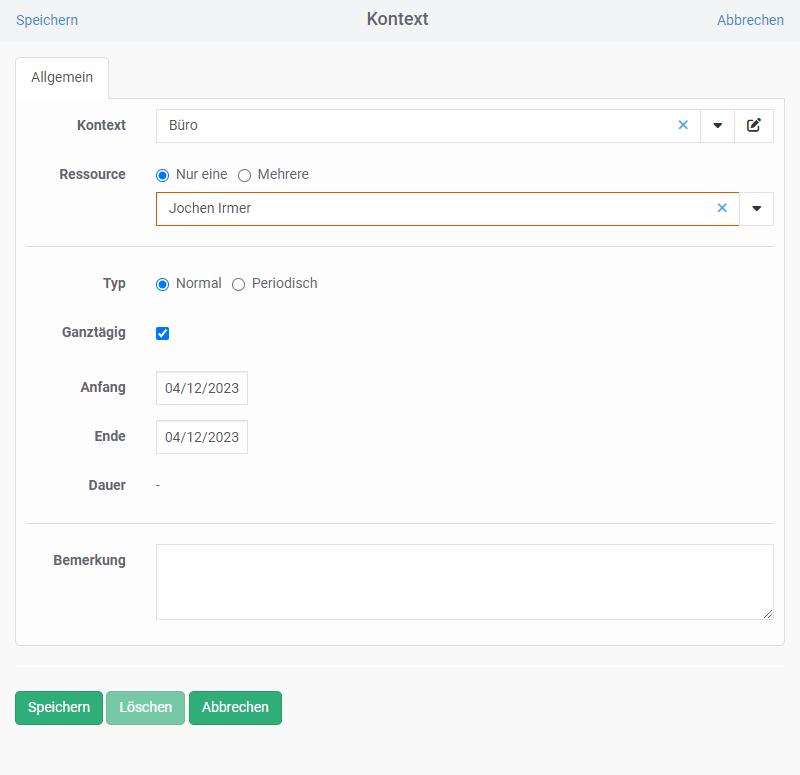The height and width of the screenshot is (775, 800).
Task: Choose the 'Mehrere' resource option
Action: 244,175
